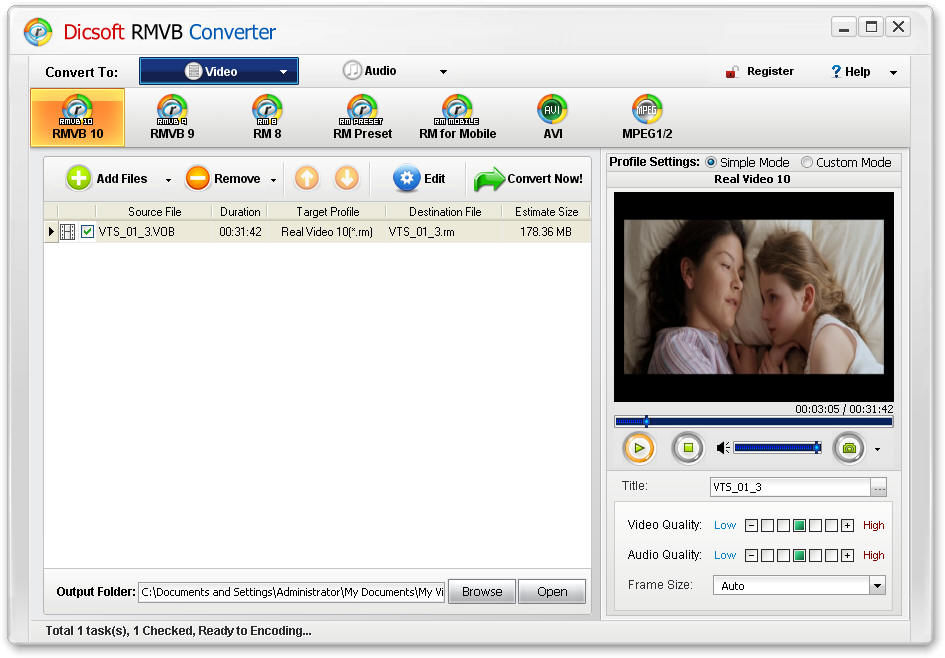Click the move down orange arrow
This screenshot has width=945, height=658.
click(x=346, y=179)
